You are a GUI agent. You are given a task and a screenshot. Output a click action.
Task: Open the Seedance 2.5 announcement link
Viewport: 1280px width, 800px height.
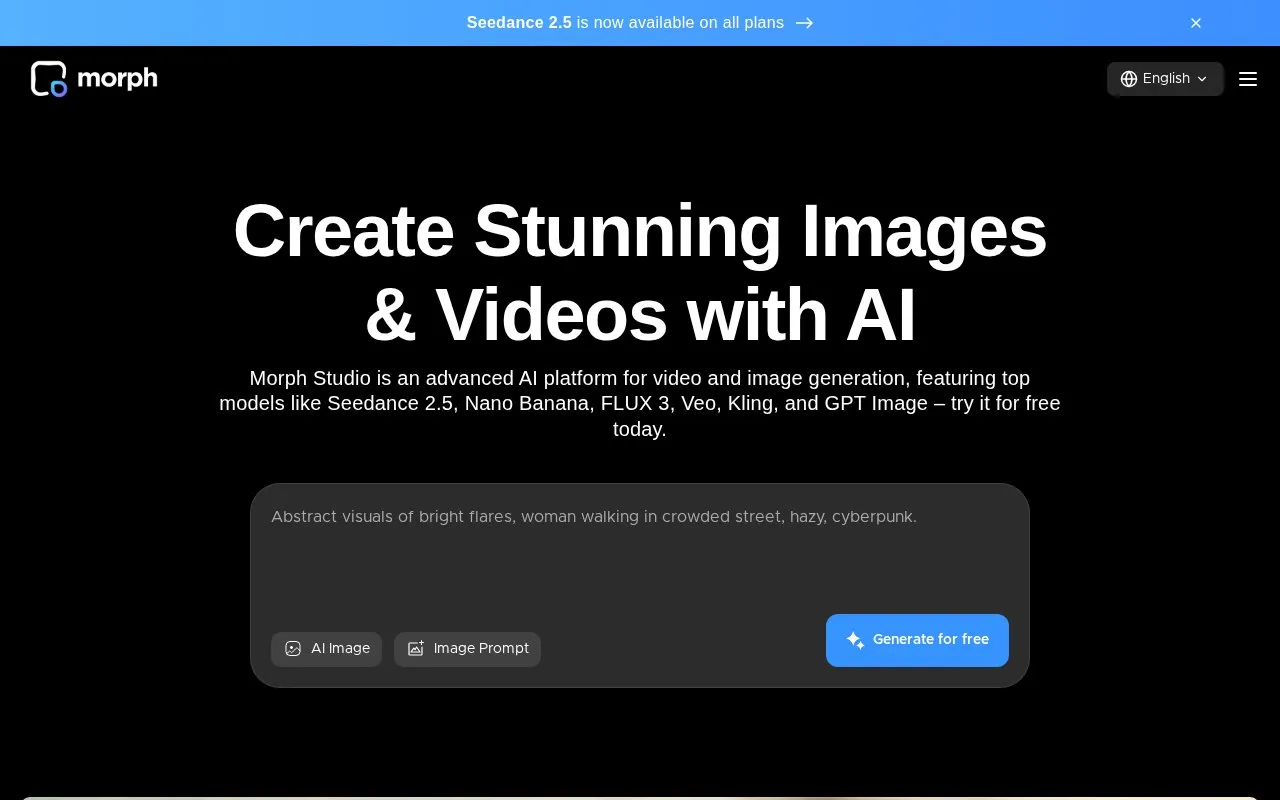point(640,23)
